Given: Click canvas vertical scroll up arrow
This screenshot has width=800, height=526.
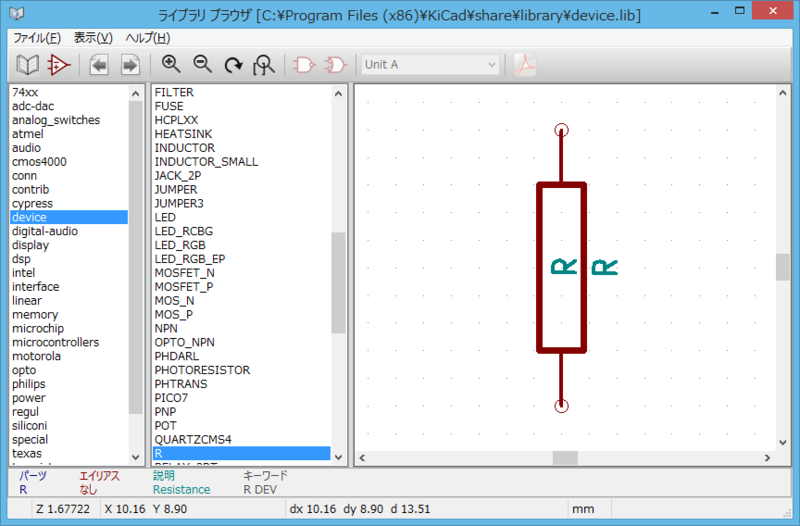Looking at the screenshot, I should pos(783,92).
